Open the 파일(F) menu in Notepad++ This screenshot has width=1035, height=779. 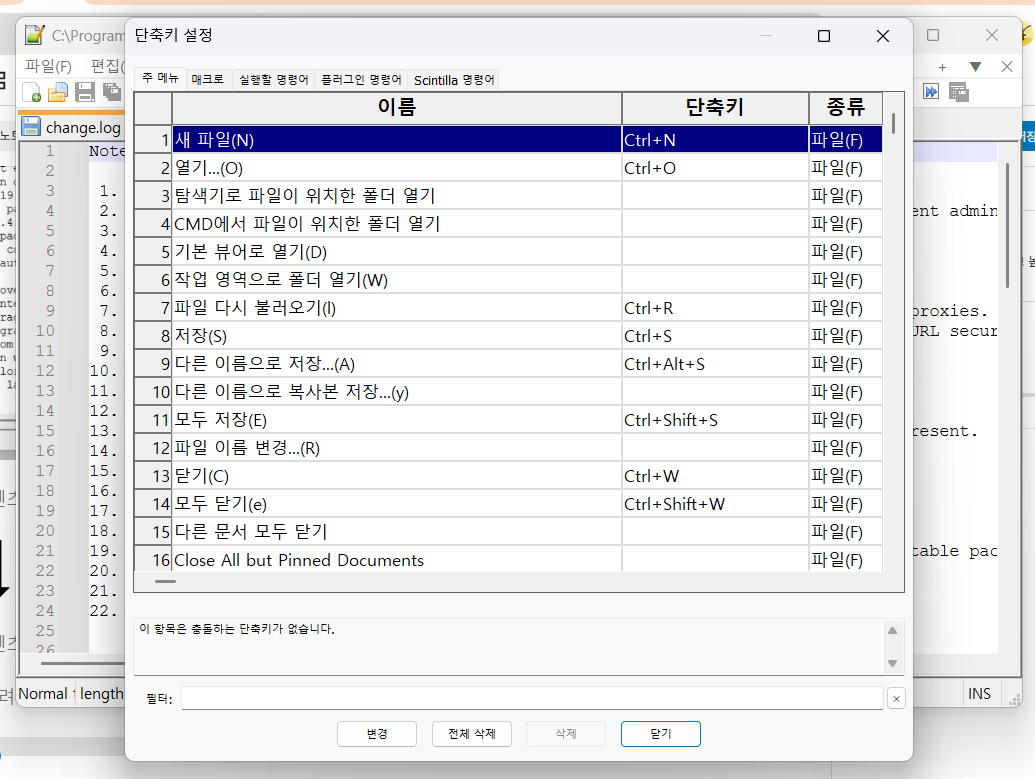tap(48, 67)
